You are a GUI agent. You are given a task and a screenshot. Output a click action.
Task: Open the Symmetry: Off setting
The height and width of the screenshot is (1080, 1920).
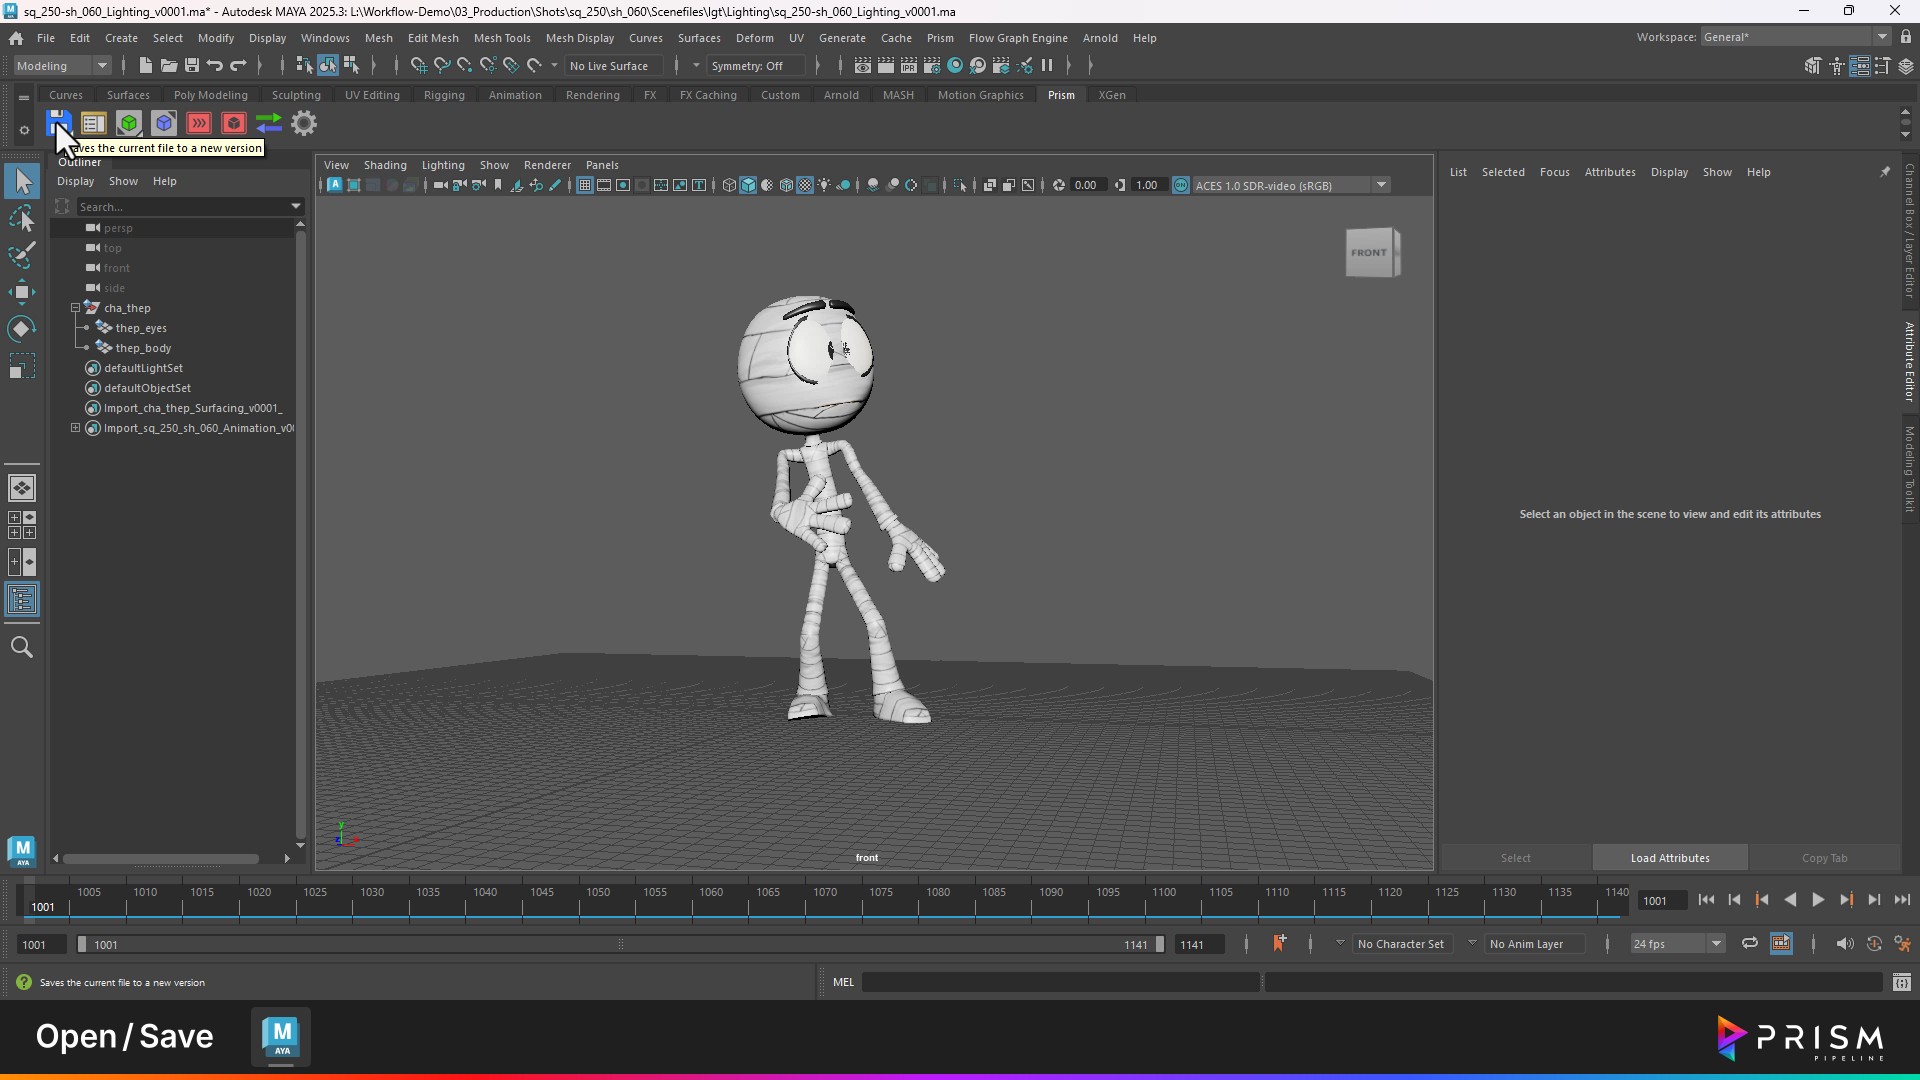point(756,66)
